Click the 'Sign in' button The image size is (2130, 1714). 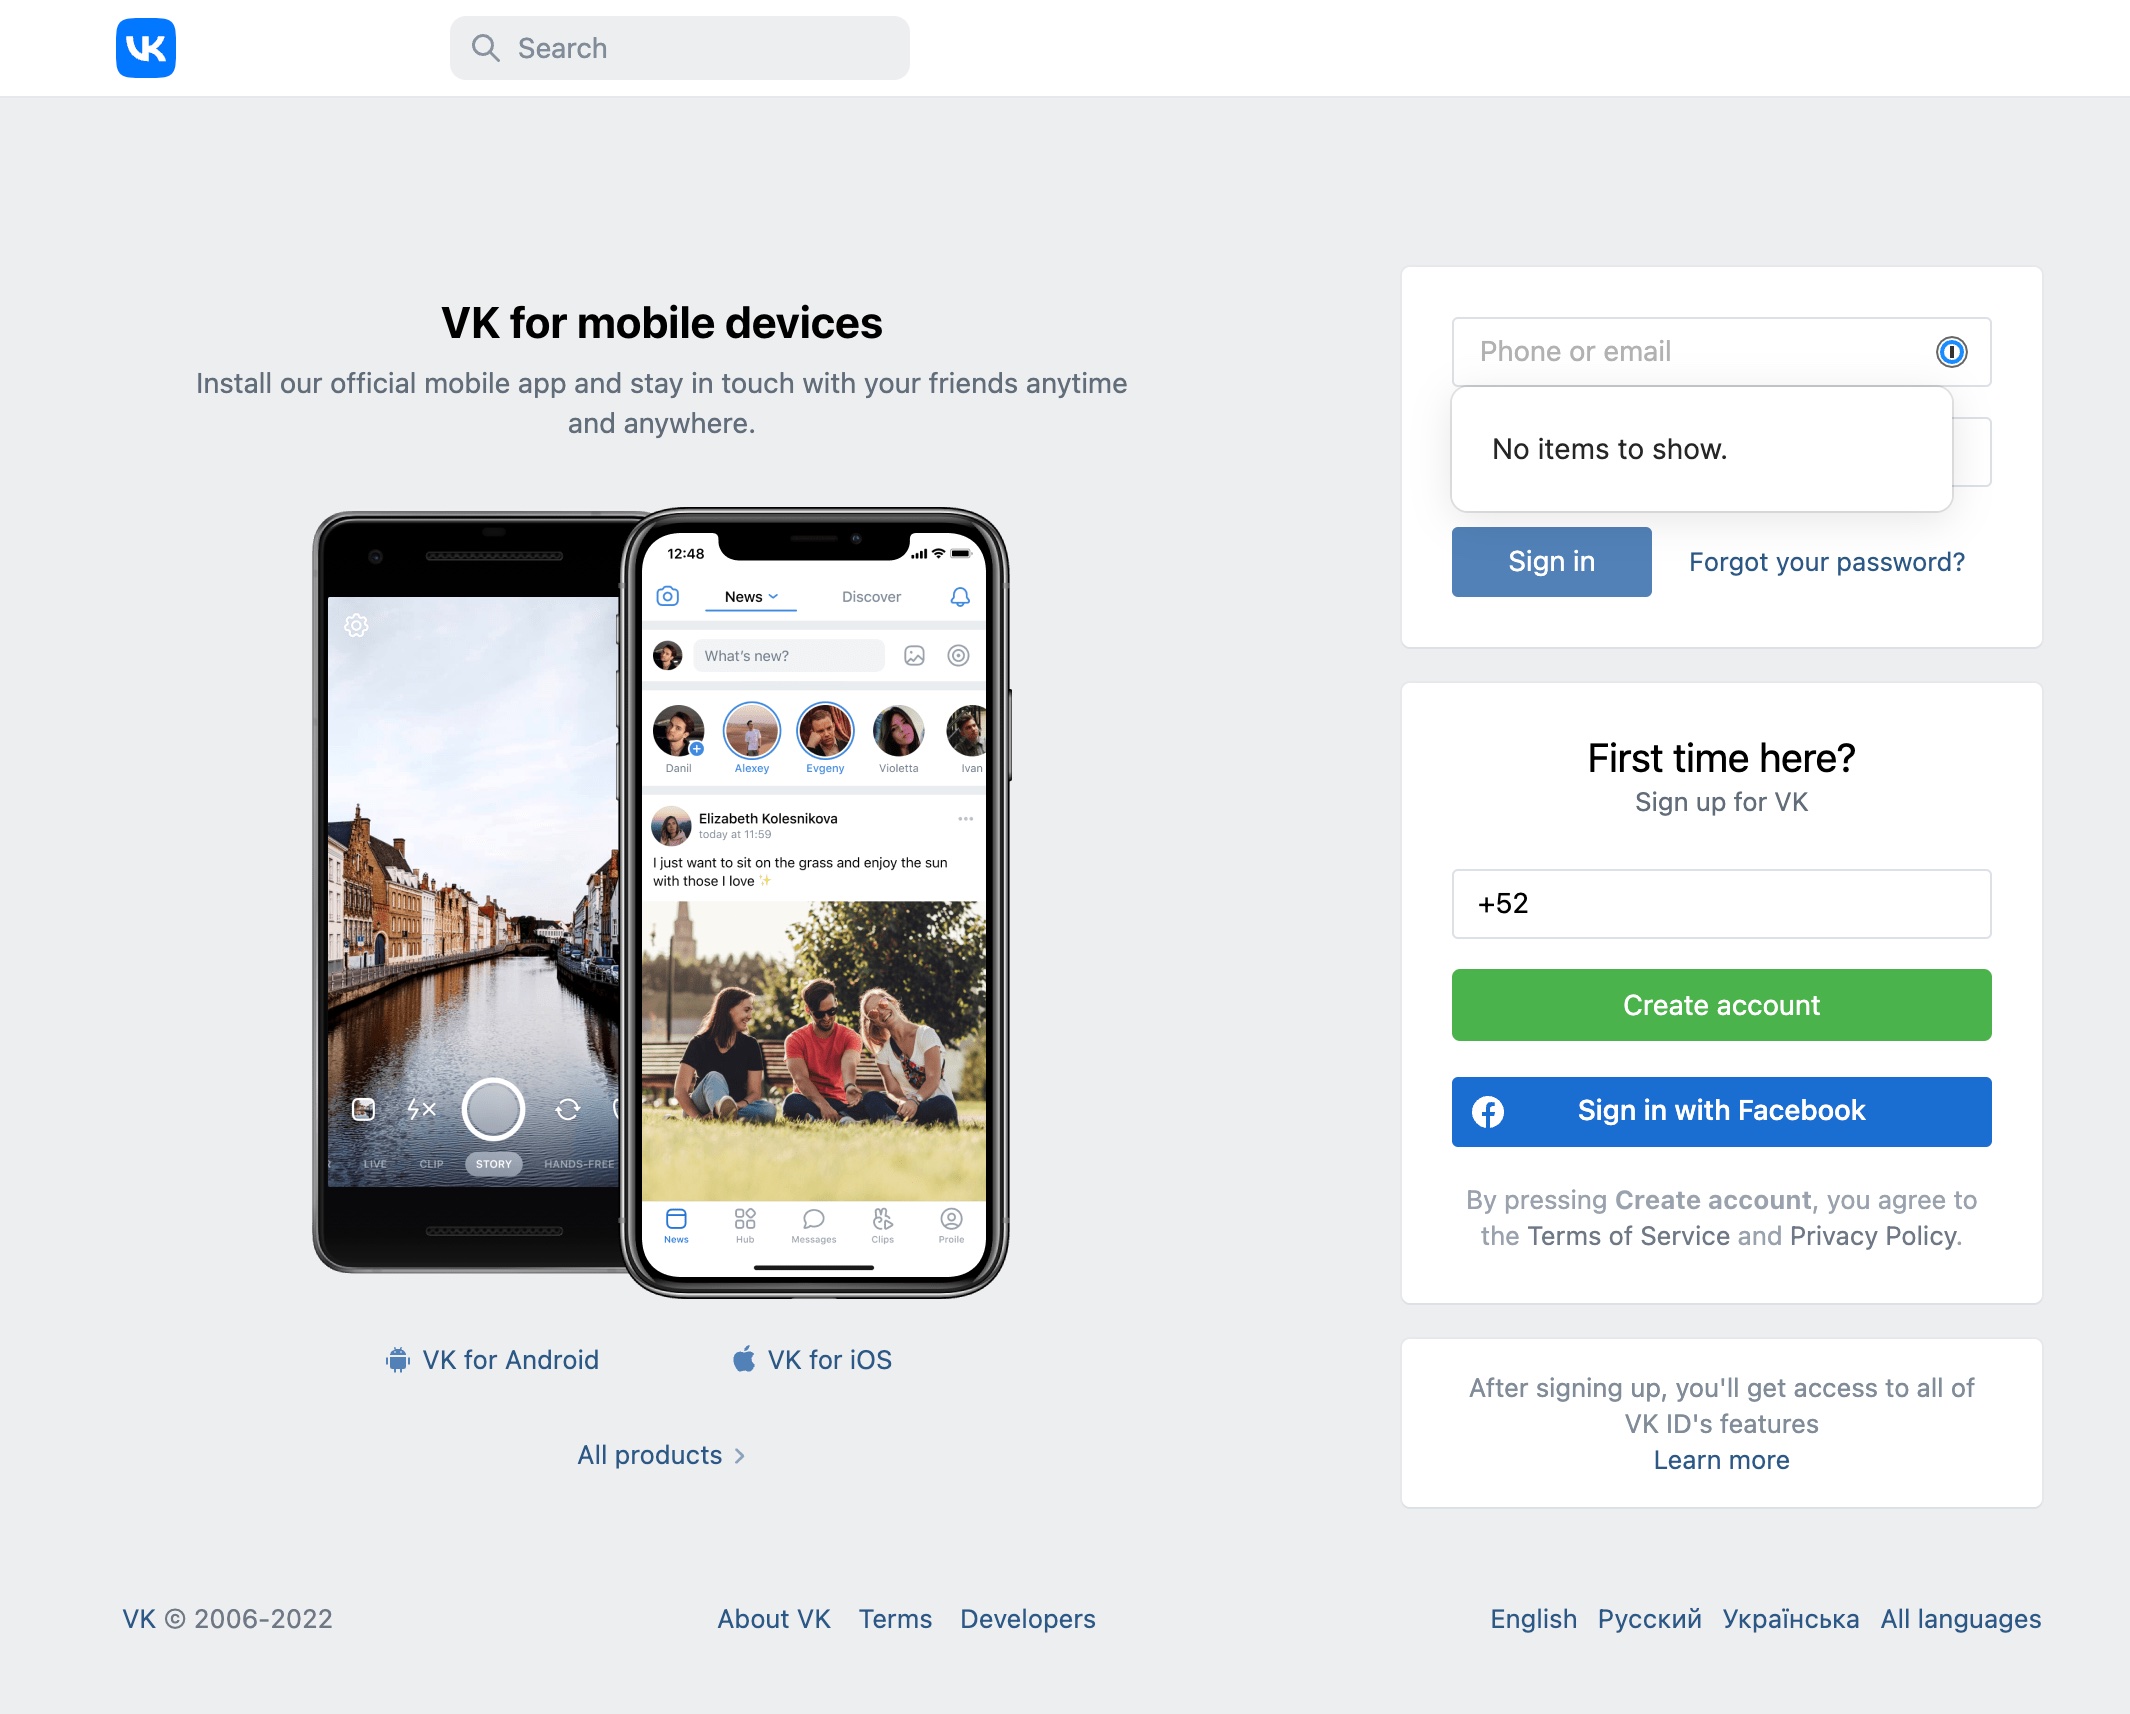pos(1549,561)
